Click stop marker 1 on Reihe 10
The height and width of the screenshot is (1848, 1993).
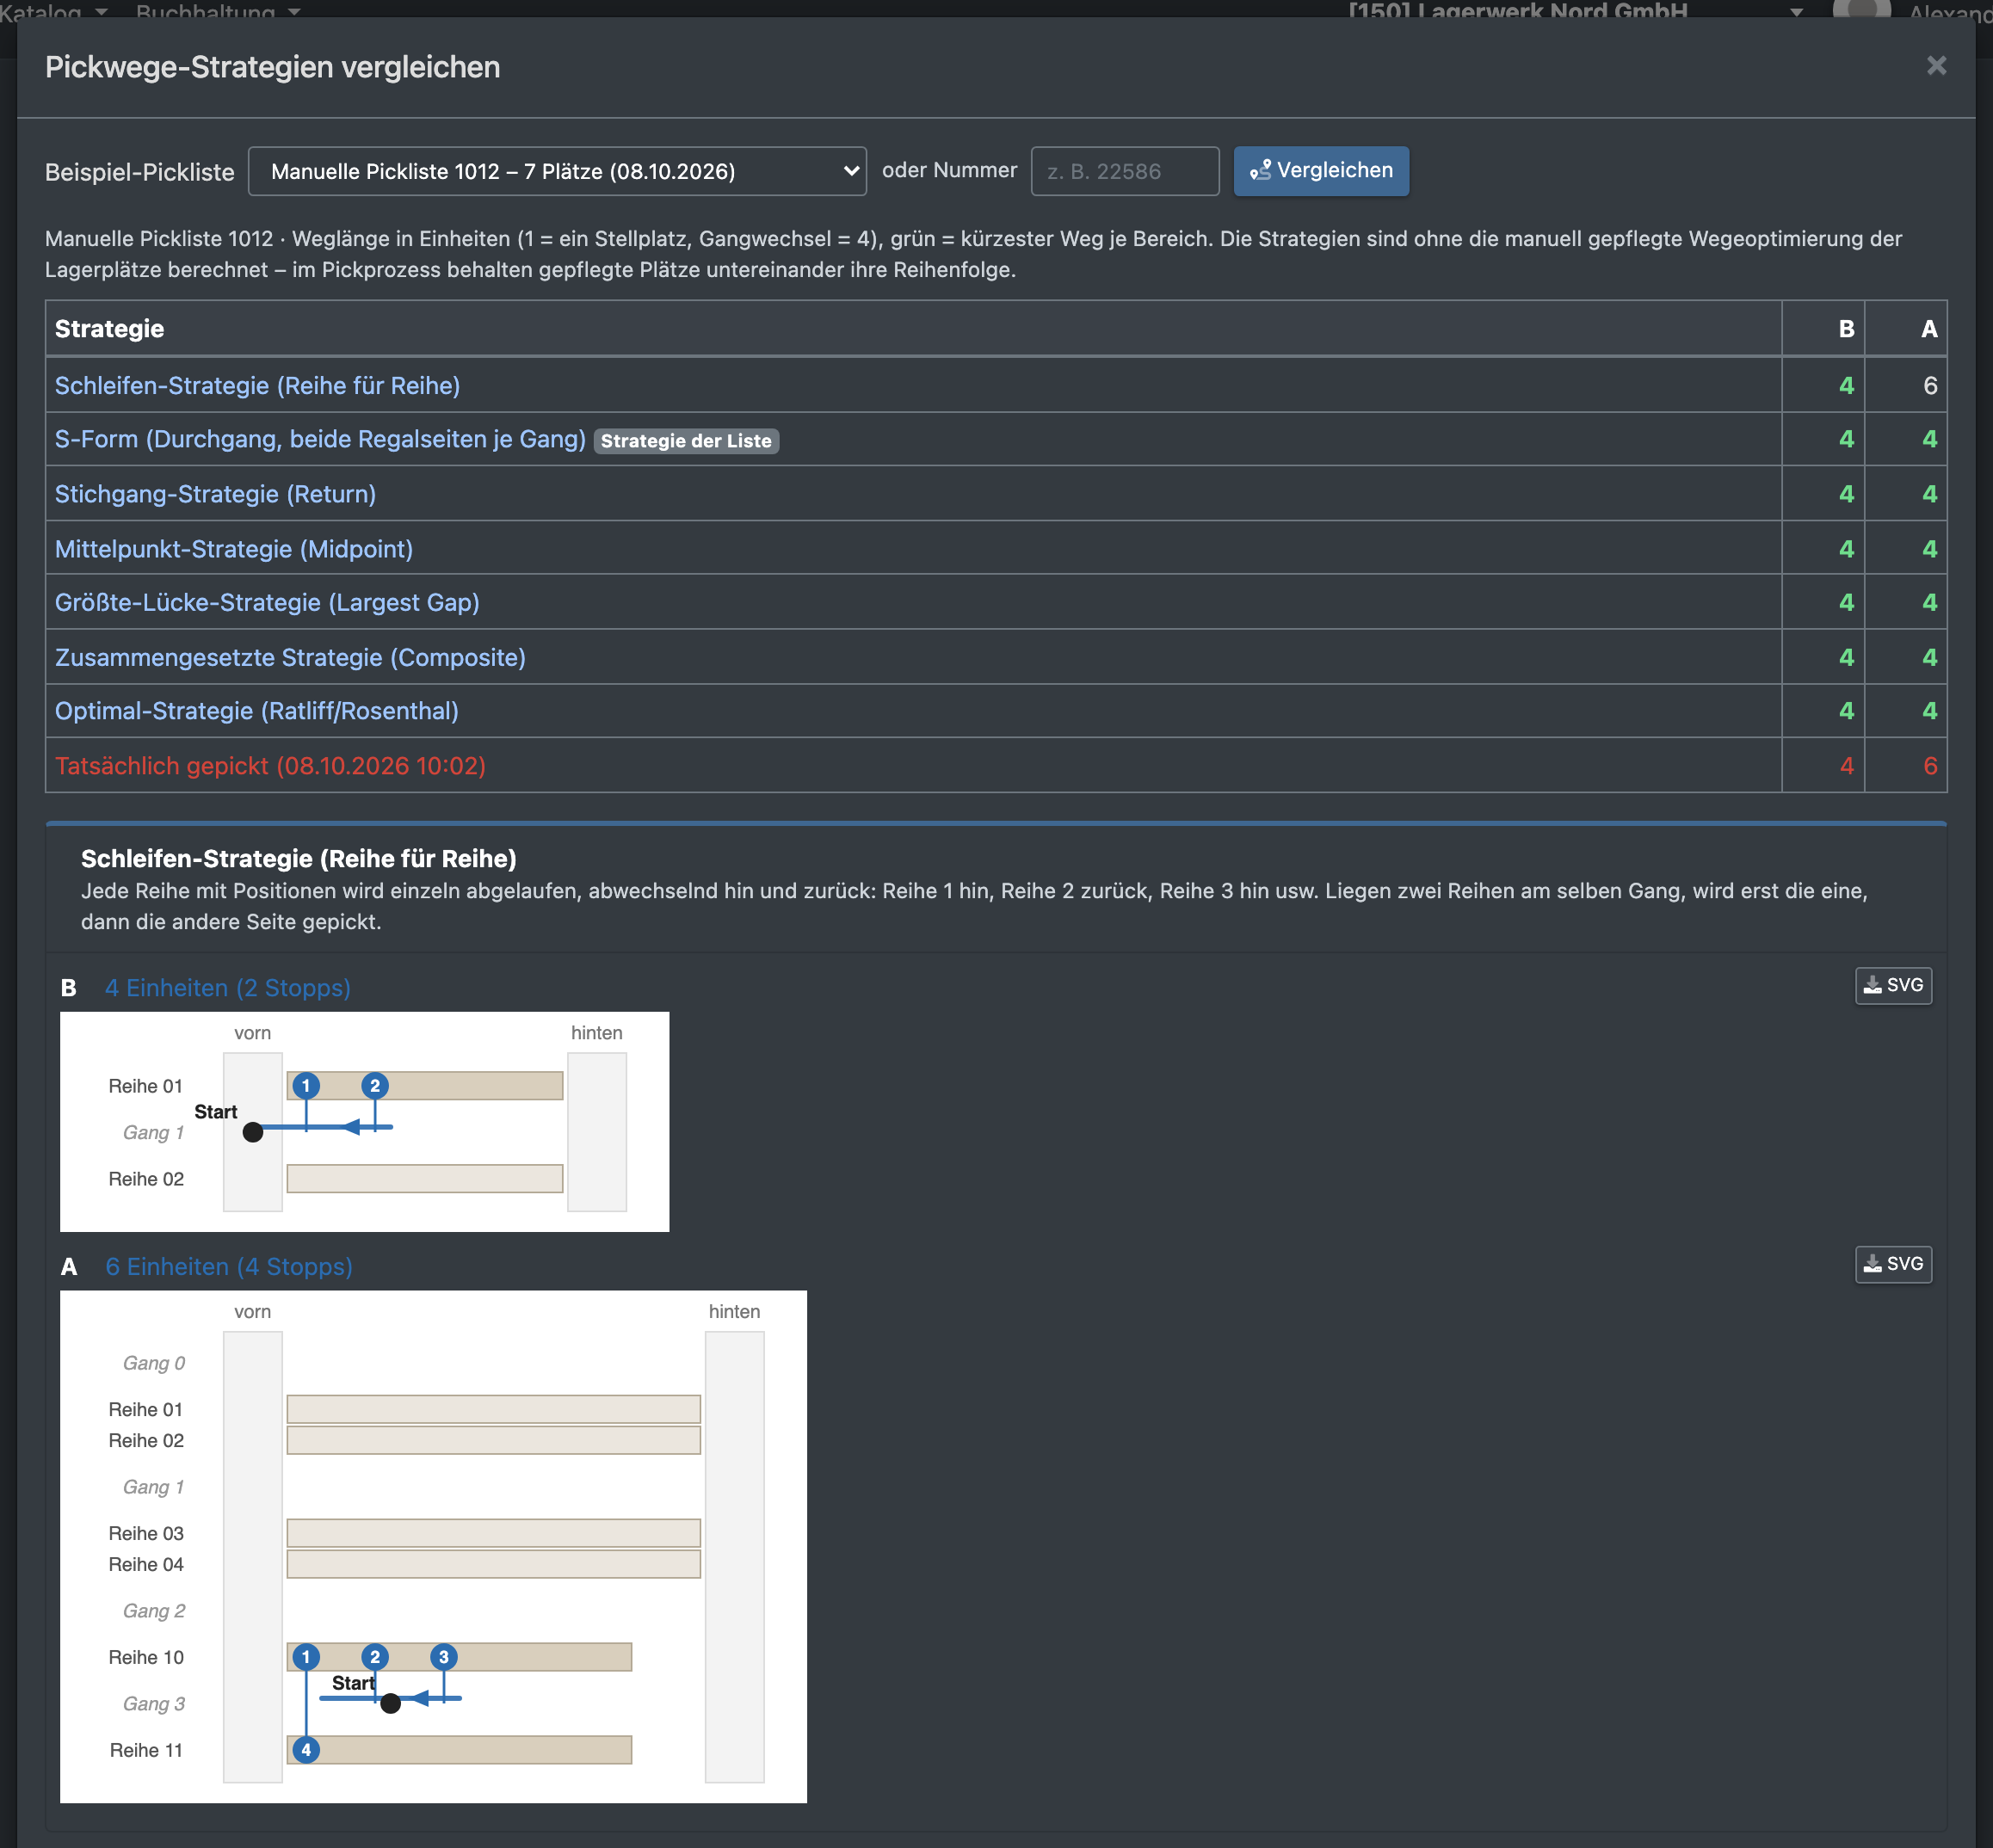pyautogui.click(x=306, y=1657)
